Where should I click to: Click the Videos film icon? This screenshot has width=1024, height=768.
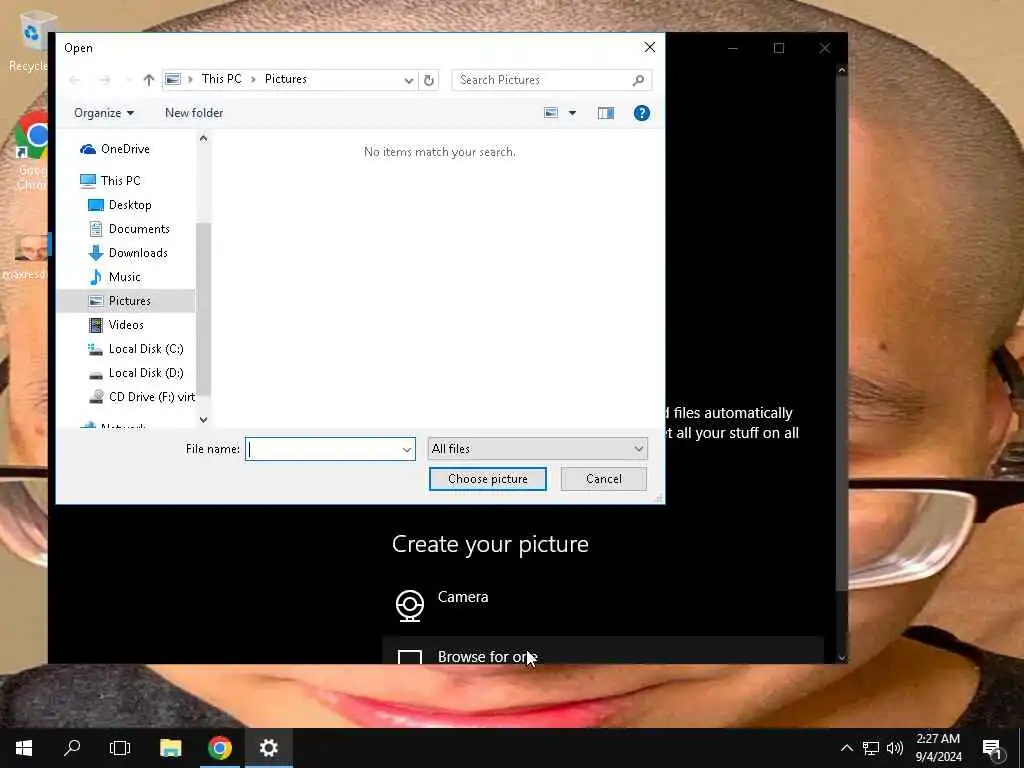point(95,325)
